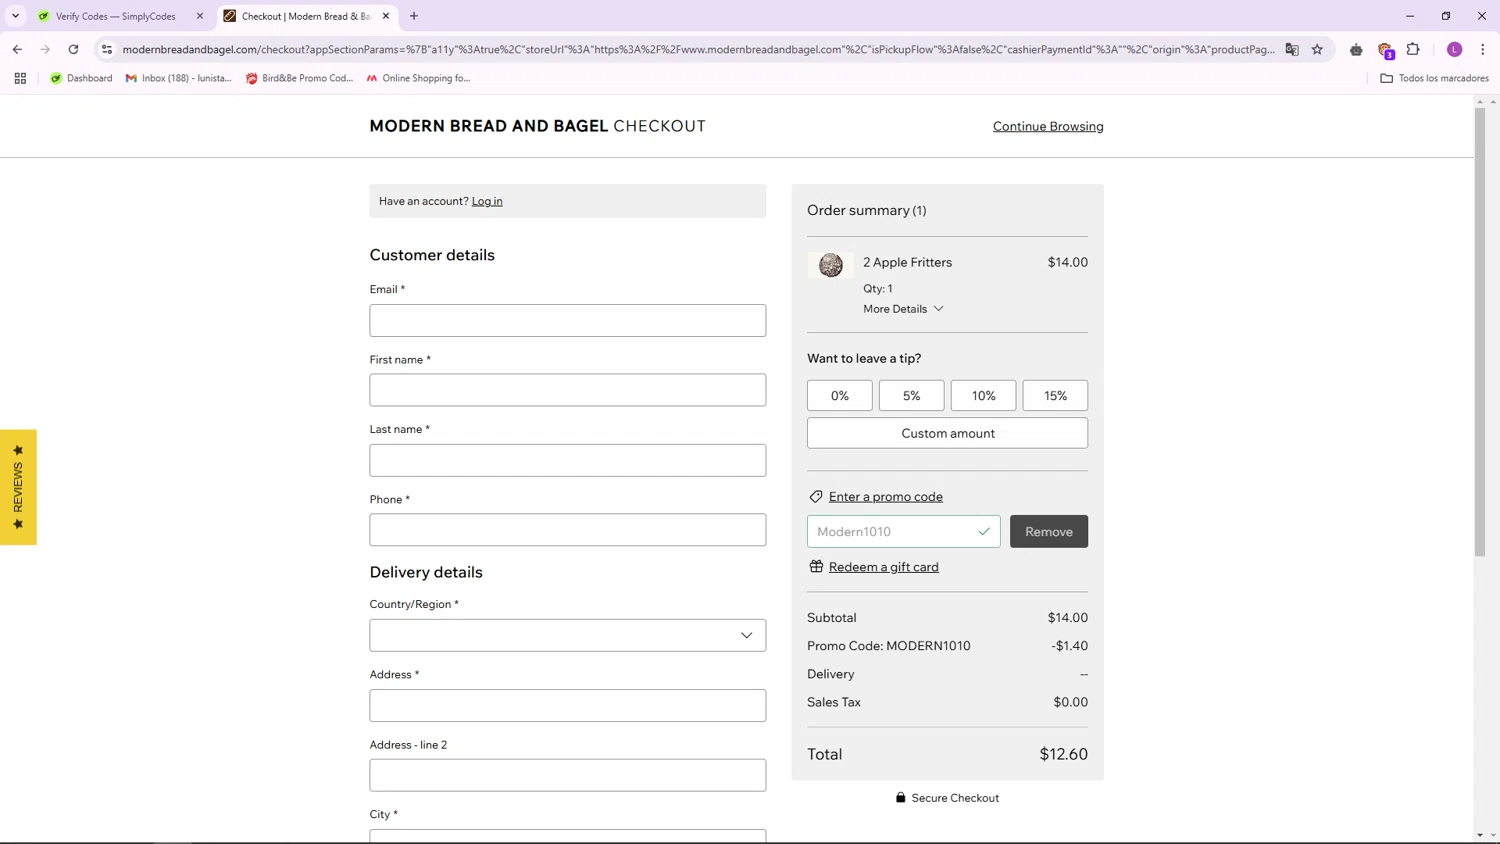Click the Total $12.60 amount

pyautogui.click(x=1063, y=754)
